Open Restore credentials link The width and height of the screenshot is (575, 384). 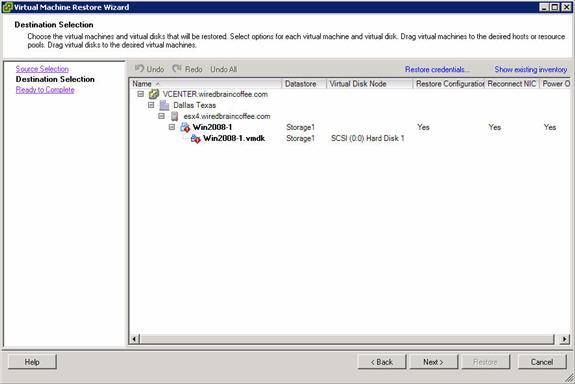pyautogui.click(x=436, y=69)
